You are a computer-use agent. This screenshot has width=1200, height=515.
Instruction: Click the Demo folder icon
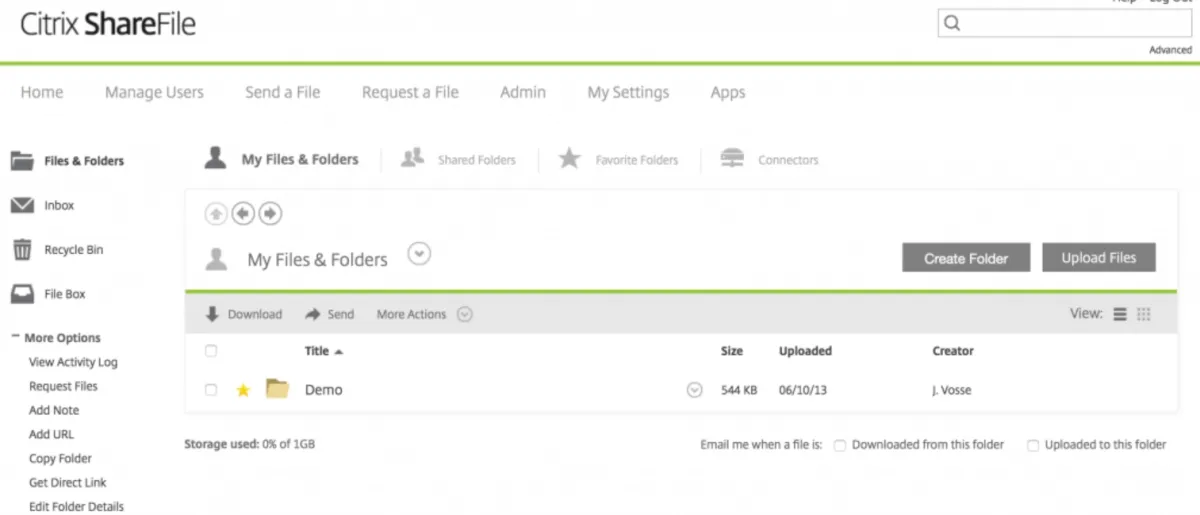point(277,389)
